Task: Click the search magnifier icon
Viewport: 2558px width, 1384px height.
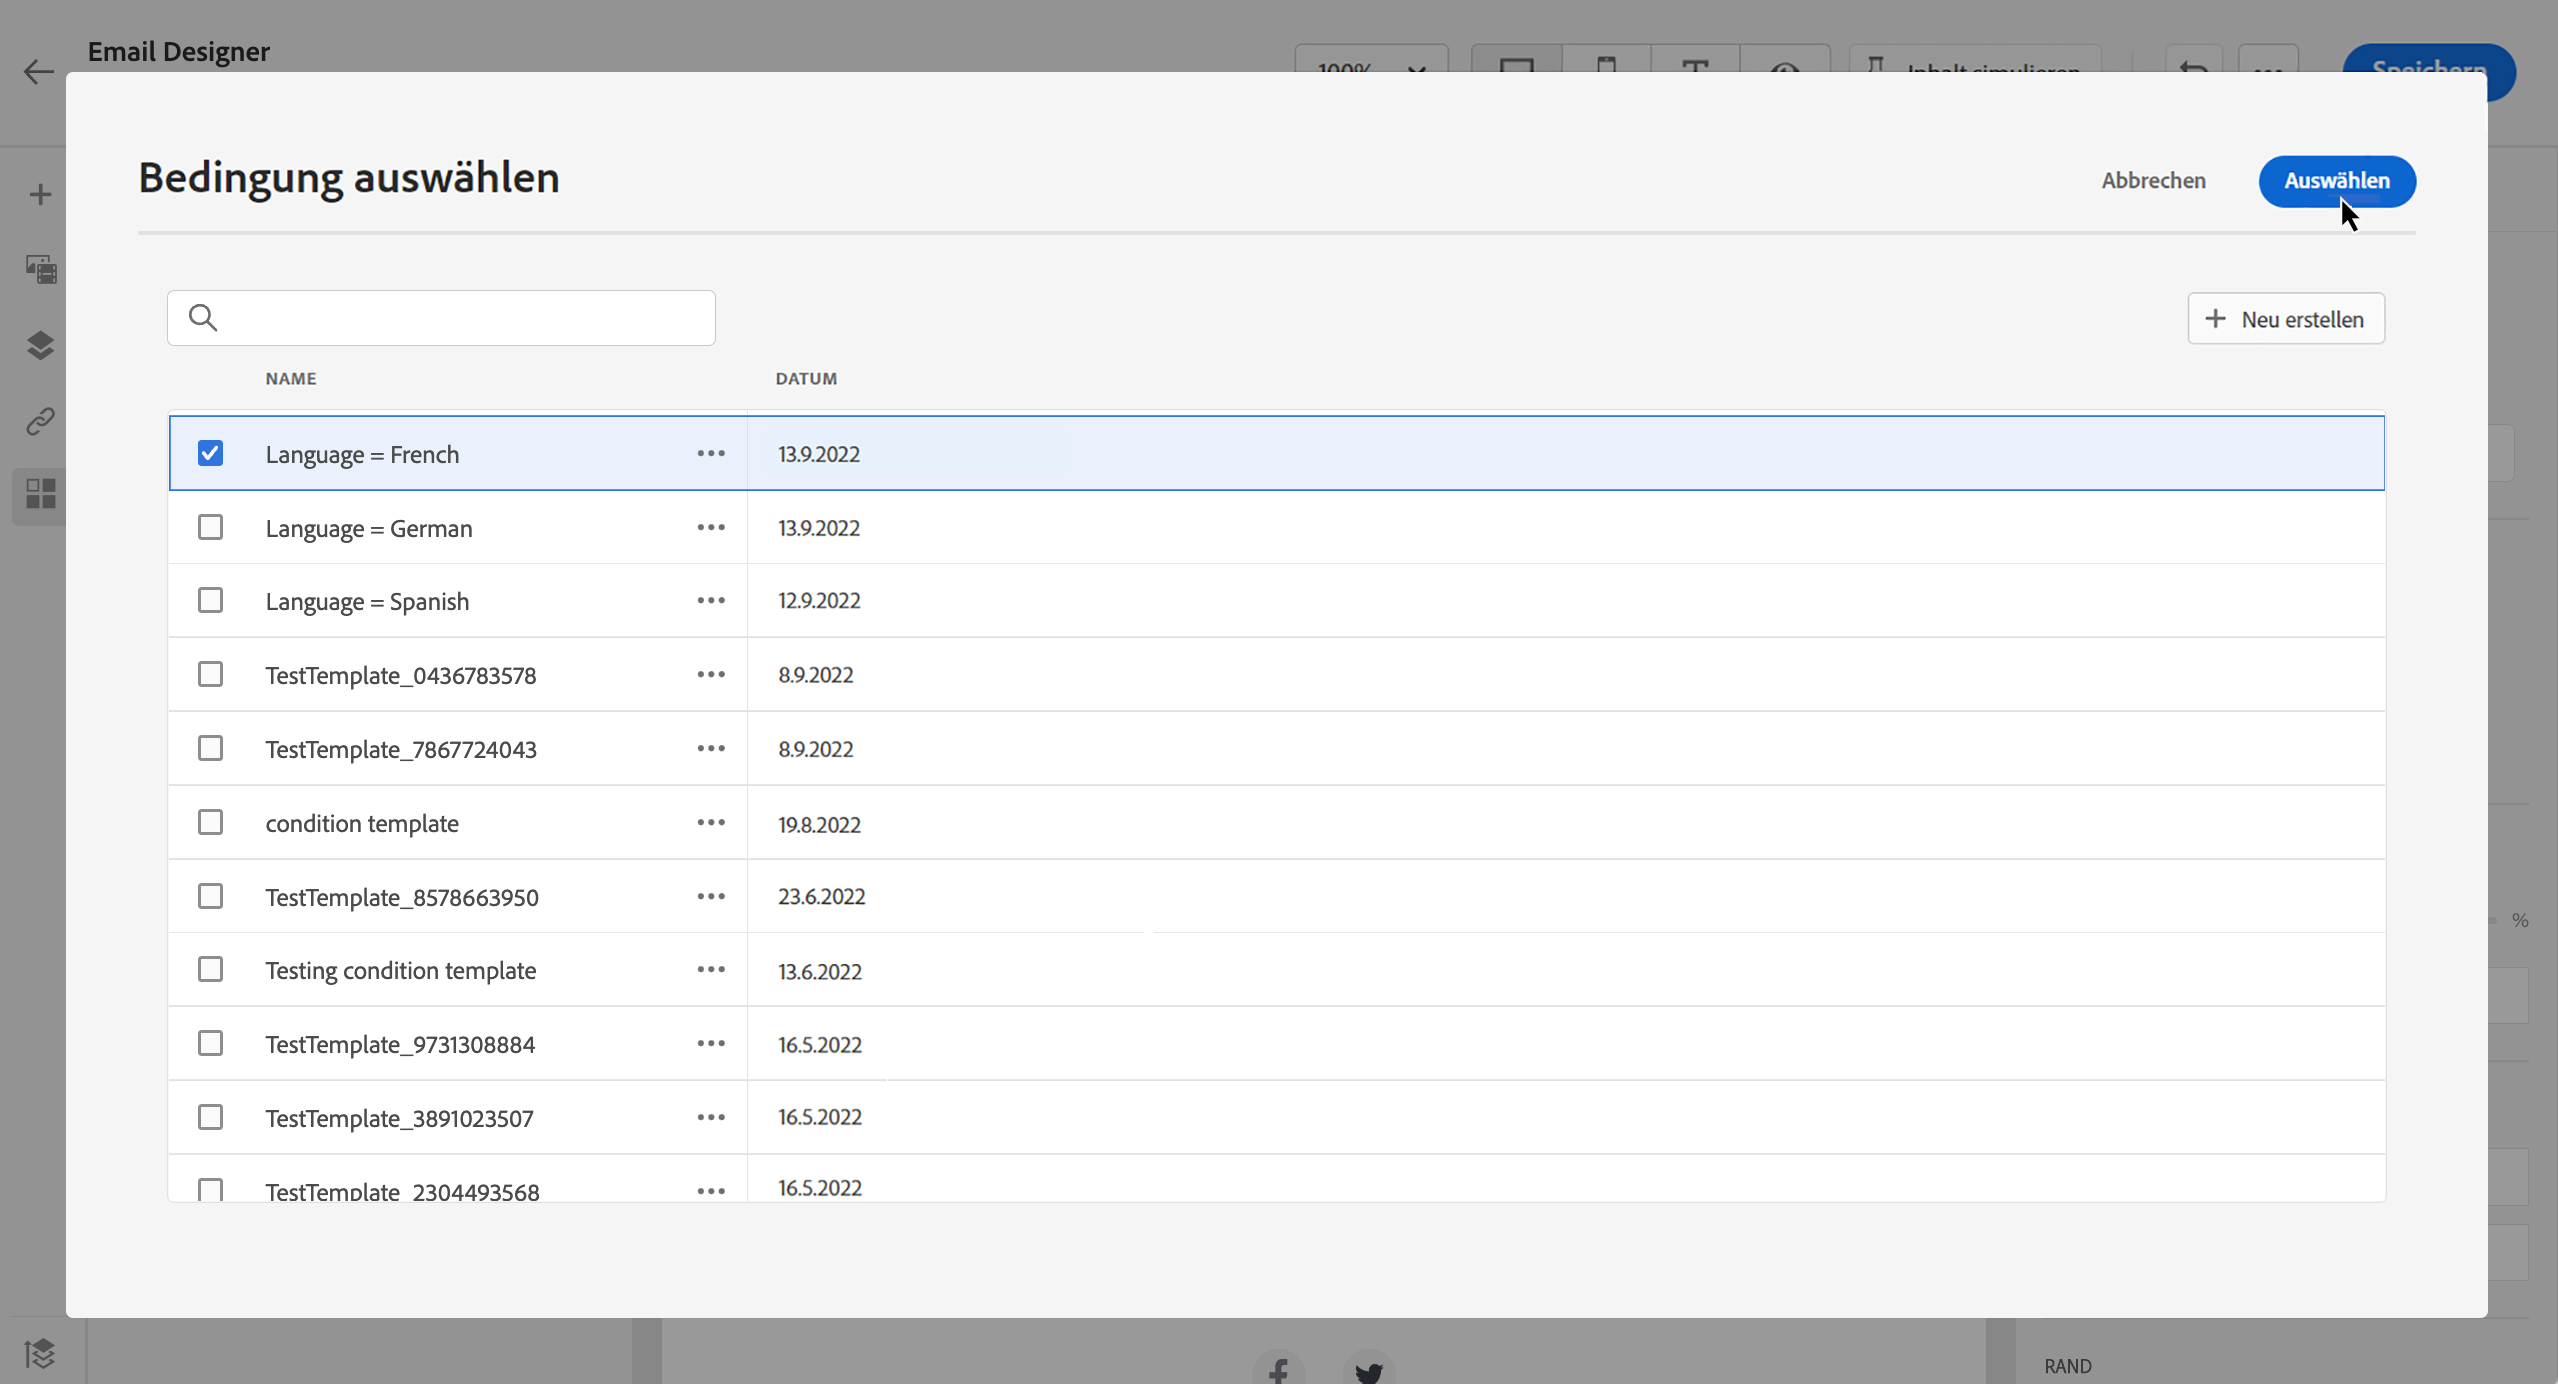Action: tap(203, 318)
